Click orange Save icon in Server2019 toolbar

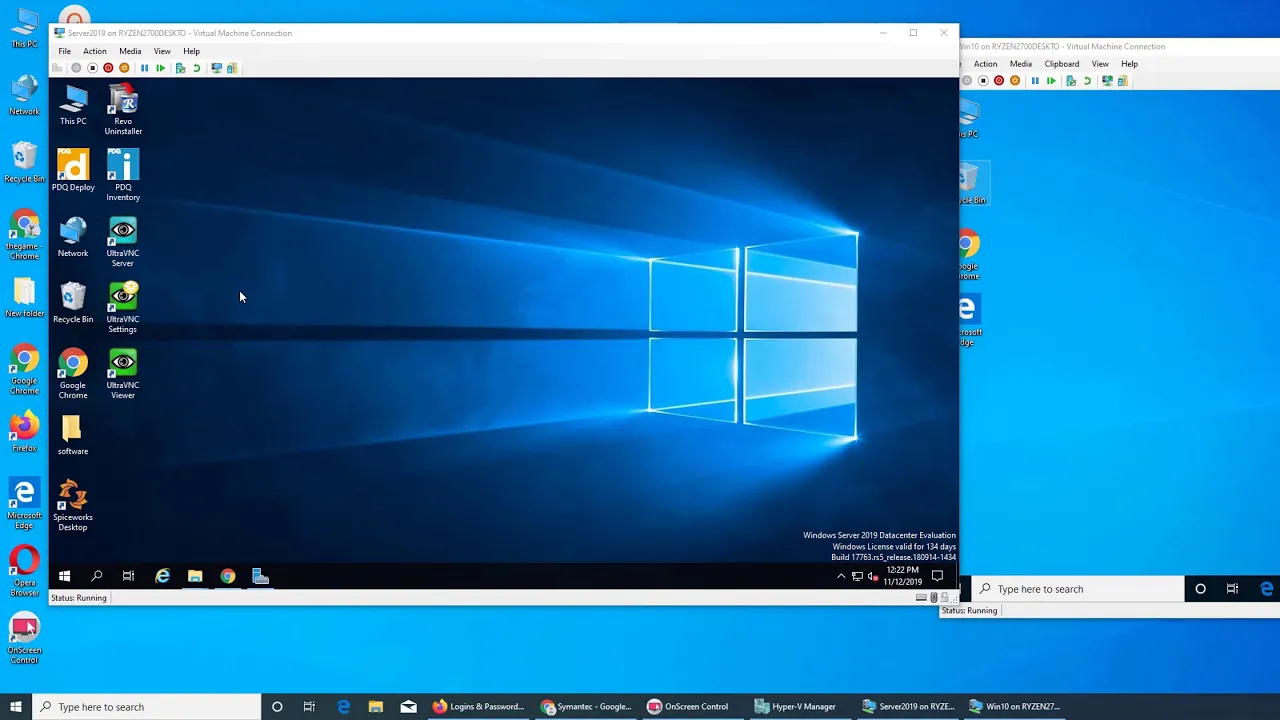pyautogui.click(x=124, y=68)
